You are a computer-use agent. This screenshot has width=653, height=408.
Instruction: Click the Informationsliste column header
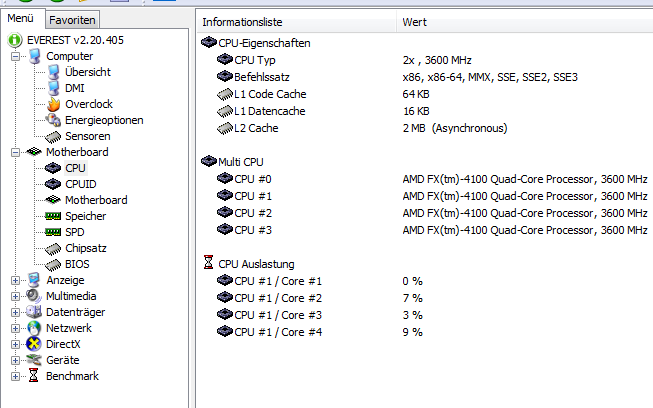[297, 22]
